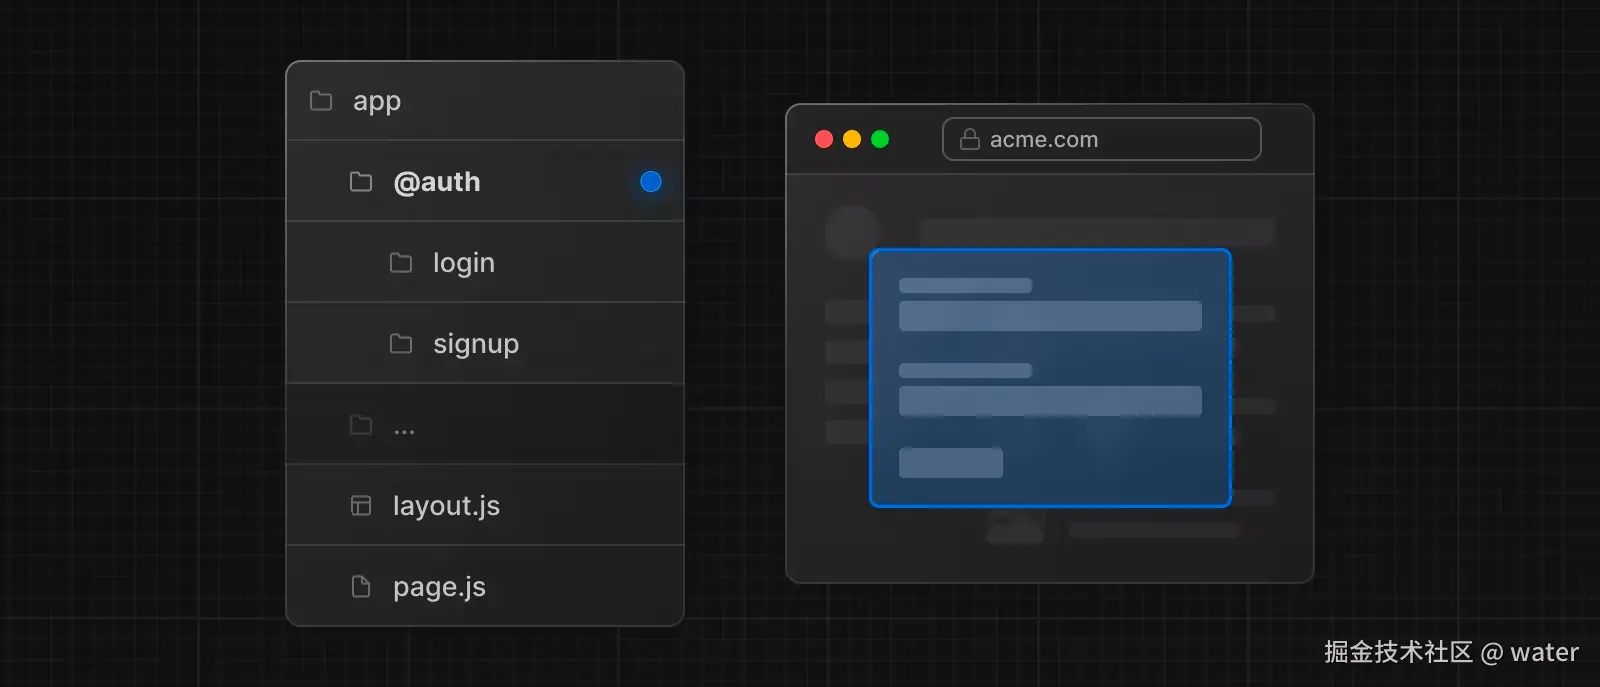The image size is (1600, 687).
Task: Click the login folder icon
Action: pyautogui.click(x=401, y=263)
